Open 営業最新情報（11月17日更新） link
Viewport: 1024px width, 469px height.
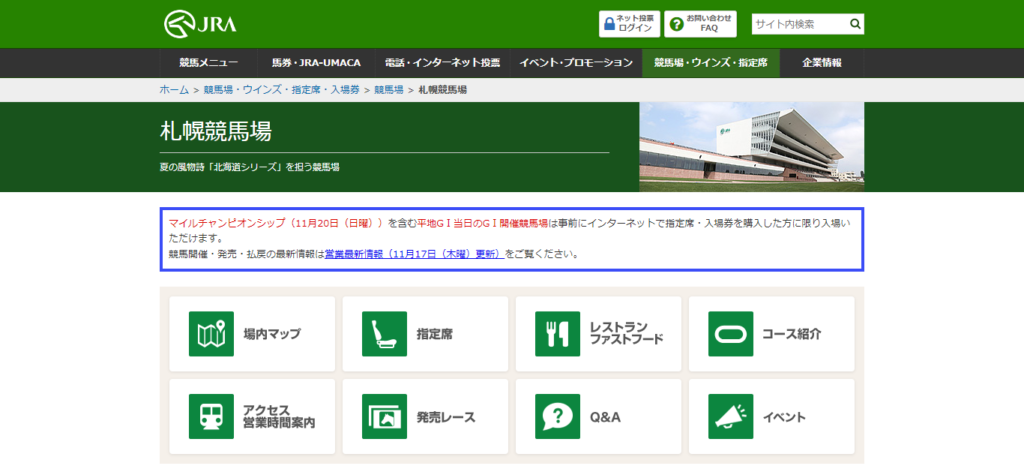pyautogui.click(x=413, y=253)
